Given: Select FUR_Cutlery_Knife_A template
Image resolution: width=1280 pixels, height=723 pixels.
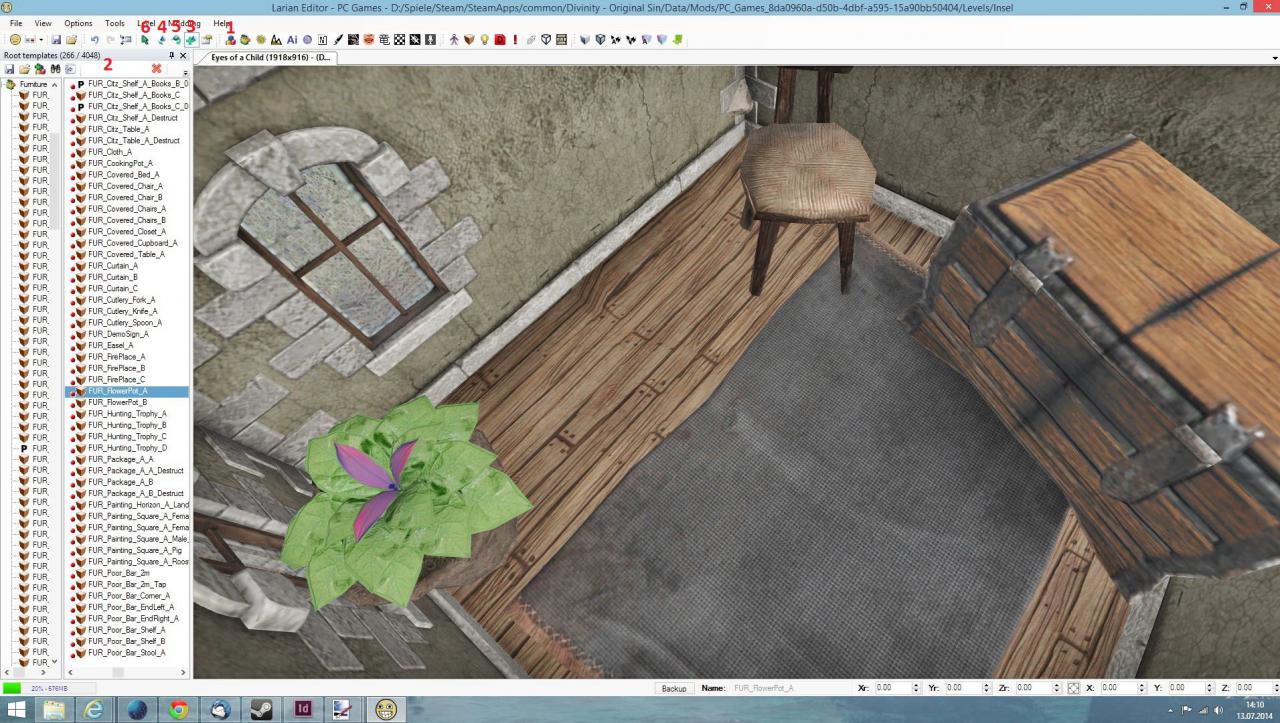Looking at the screenshot, I should point(122,311).
